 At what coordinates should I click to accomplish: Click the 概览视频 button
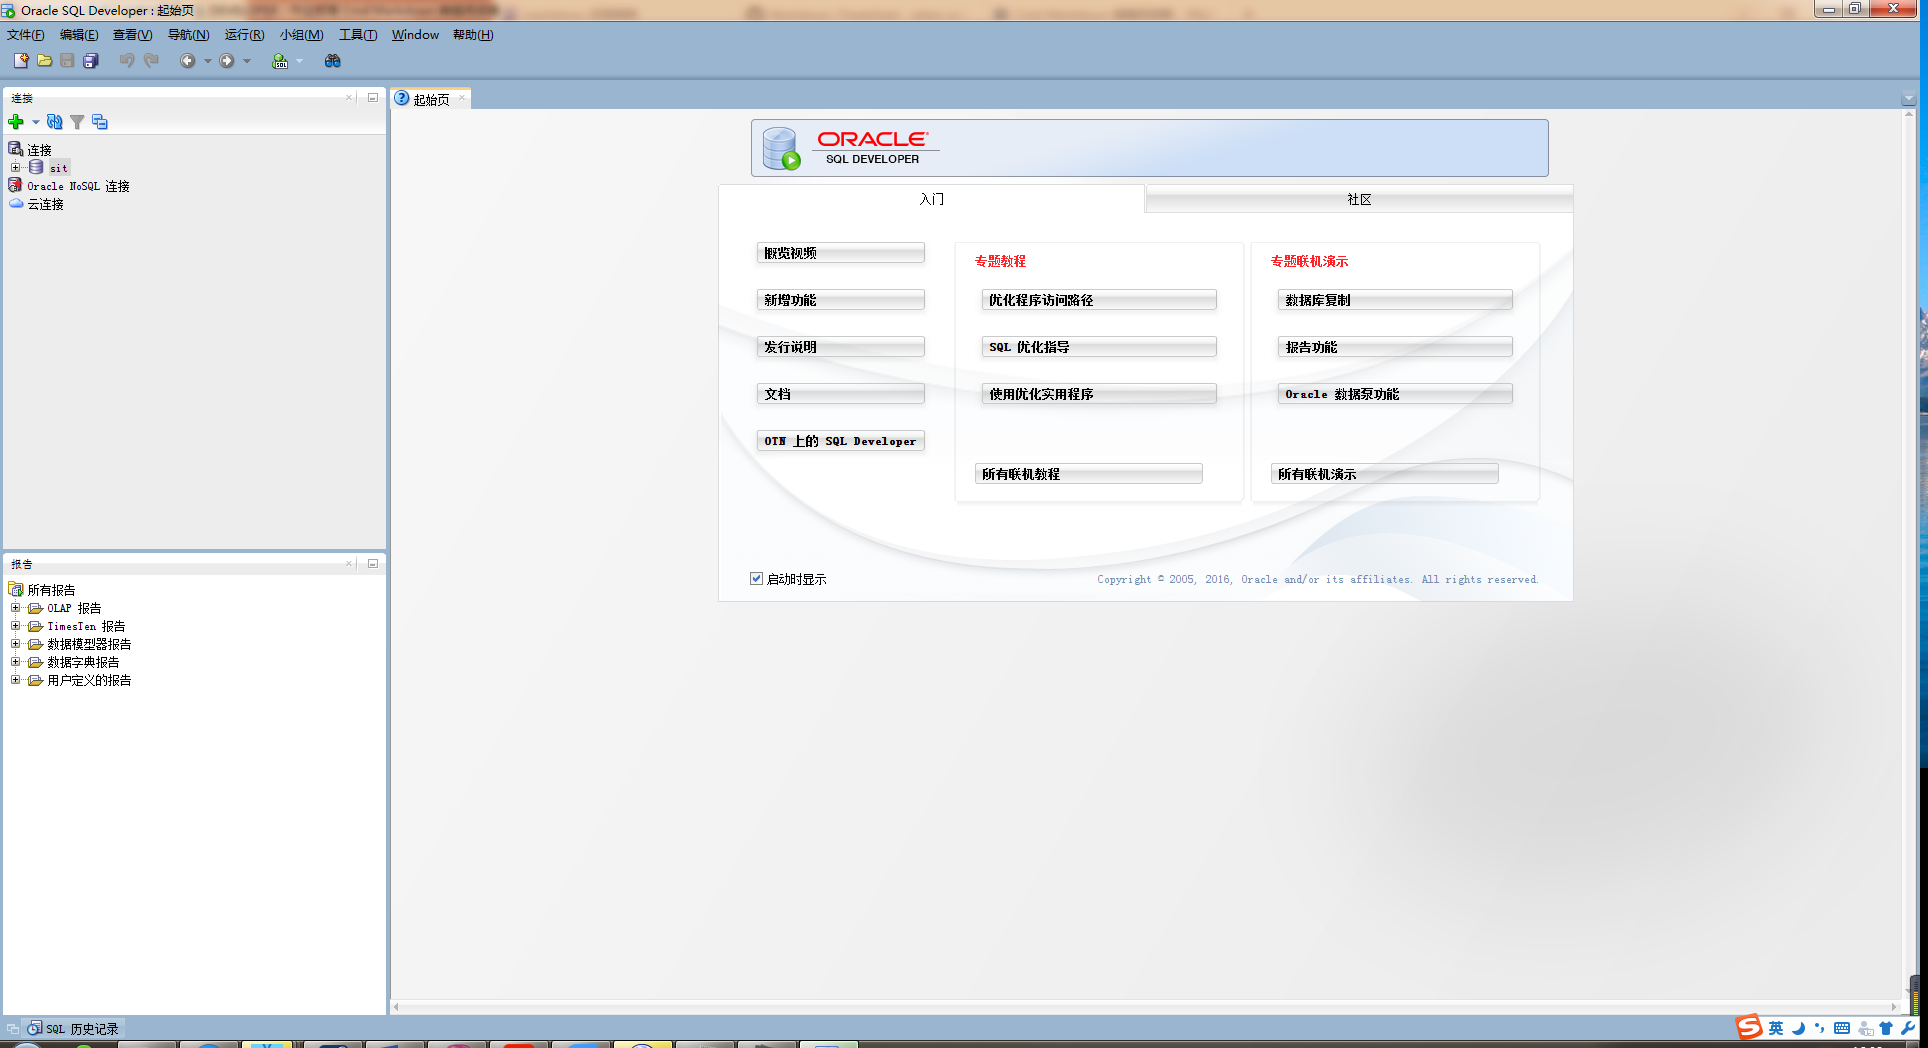coord(841,253)
